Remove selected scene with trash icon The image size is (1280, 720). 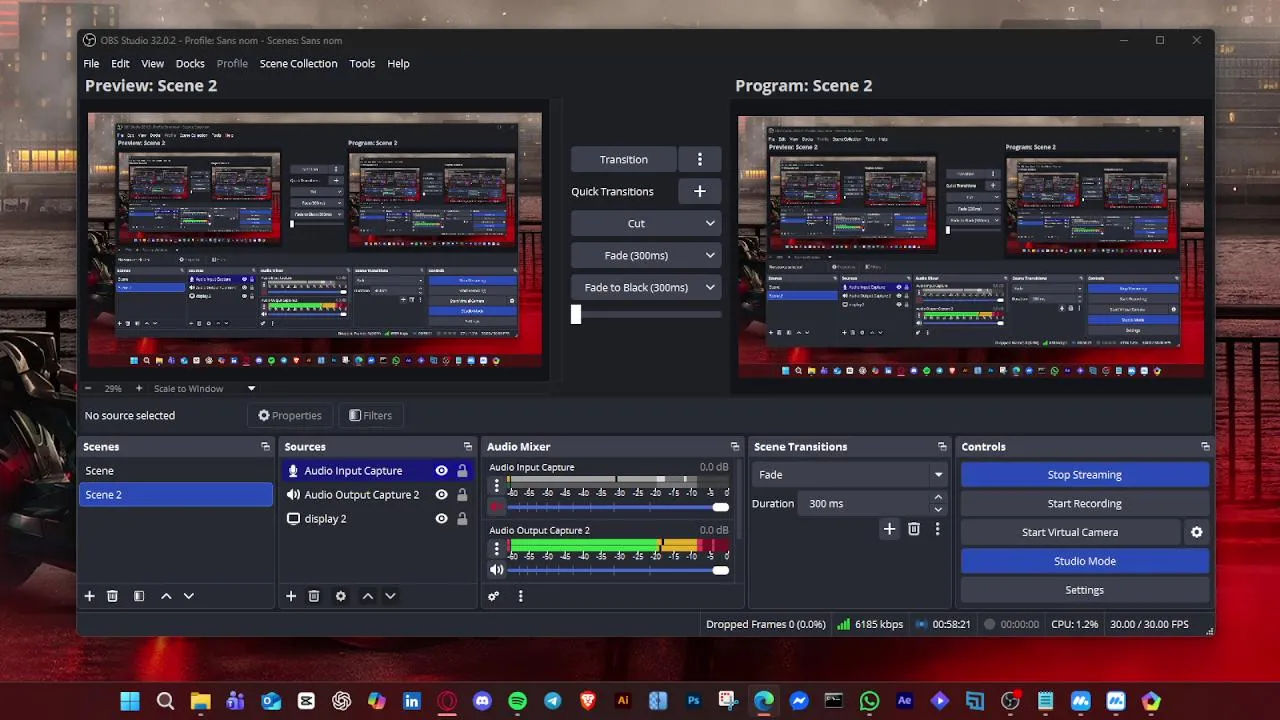[x=112, y=596]
